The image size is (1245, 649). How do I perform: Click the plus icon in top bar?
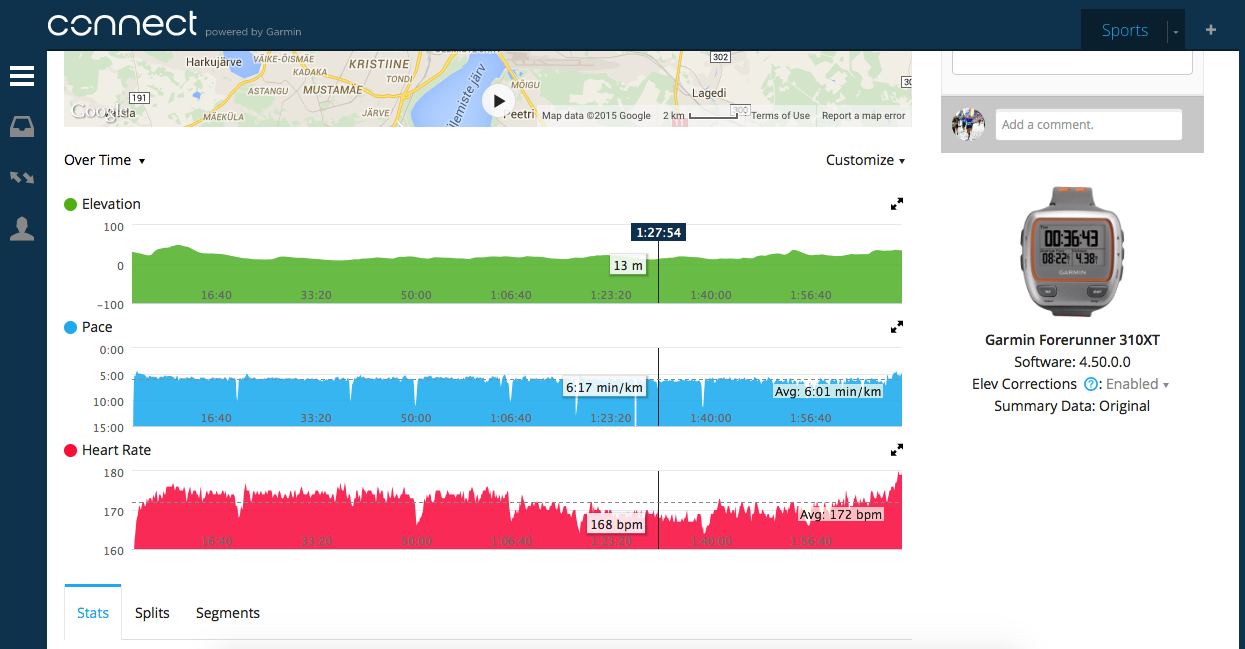coord(1211,30)
